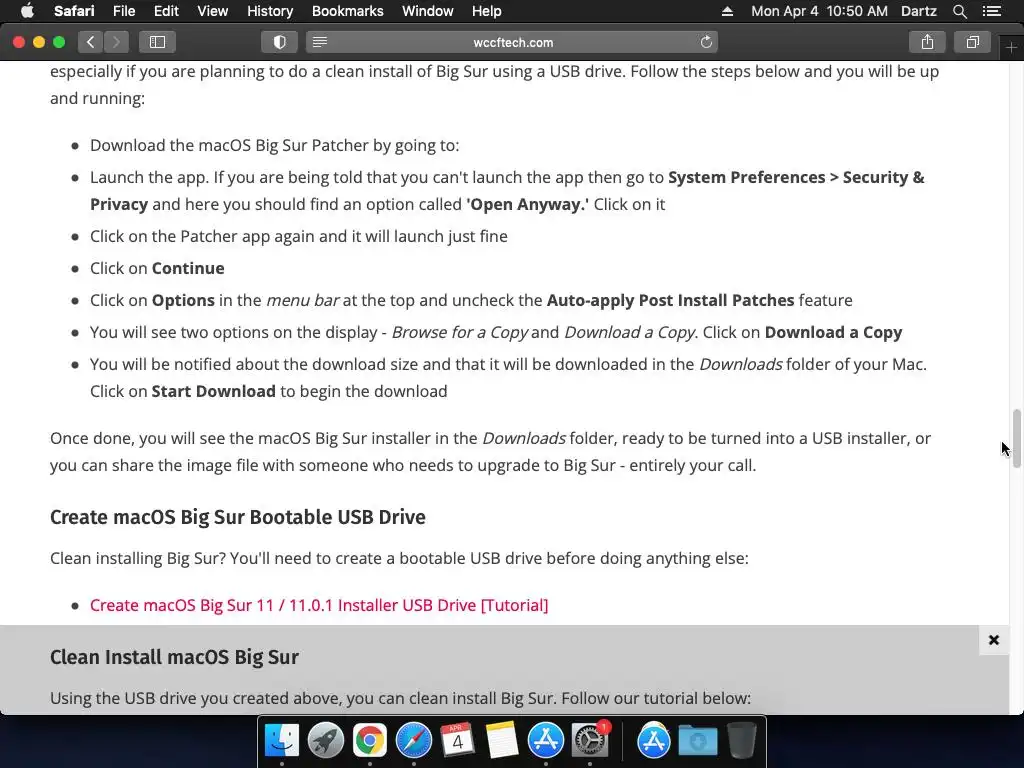Click the bold 'Continue' text
This screenshot has height=768, width=1024.
point(188,268)
